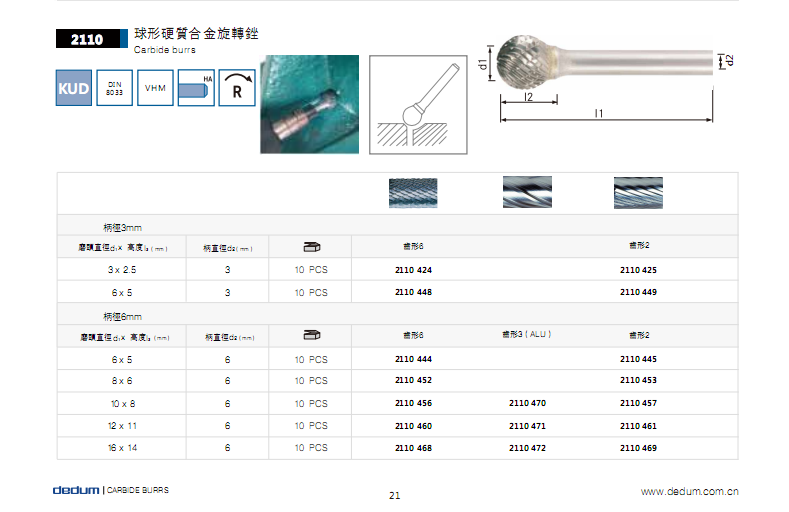
Task: Select part number 2110 468
Action: pos(413,448)
